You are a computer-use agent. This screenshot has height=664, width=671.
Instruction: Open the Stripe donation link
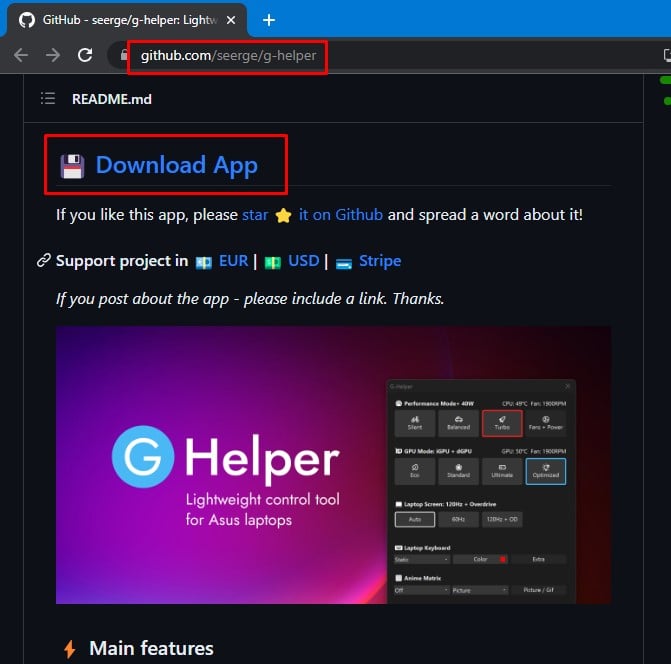tap(380, 261)
